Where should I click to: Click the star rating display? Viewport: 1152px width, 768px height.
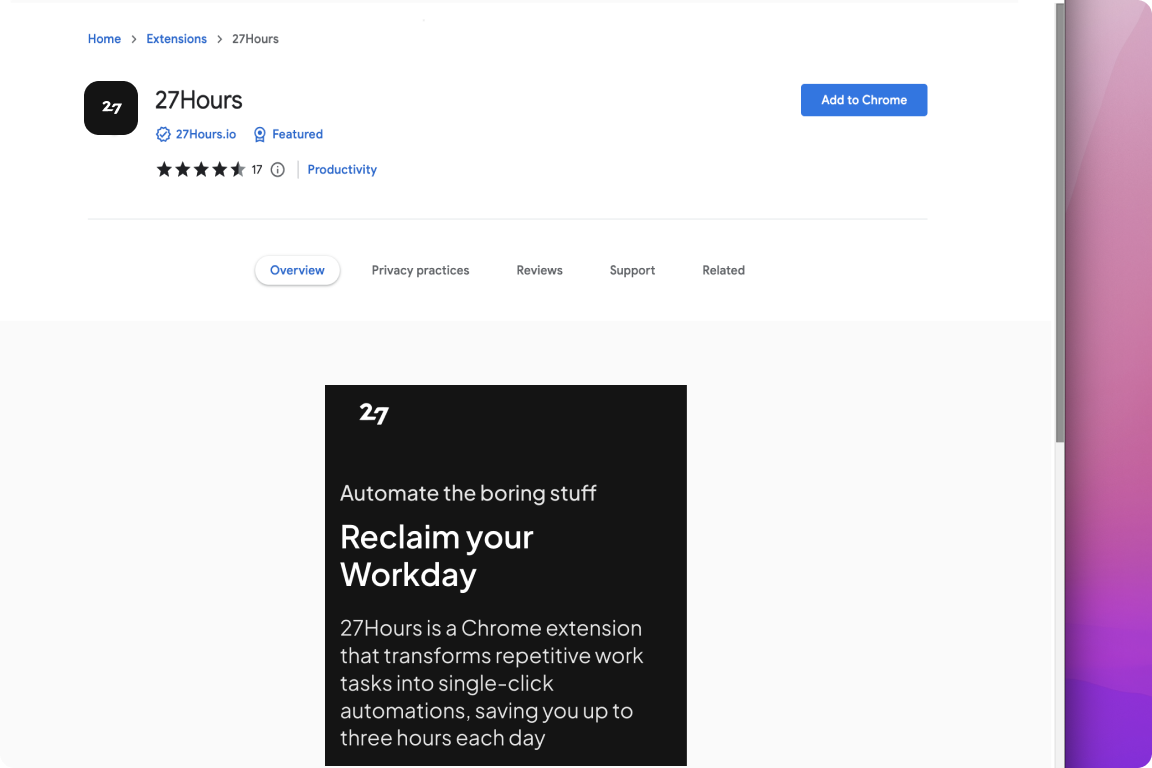tap(201, 170)
